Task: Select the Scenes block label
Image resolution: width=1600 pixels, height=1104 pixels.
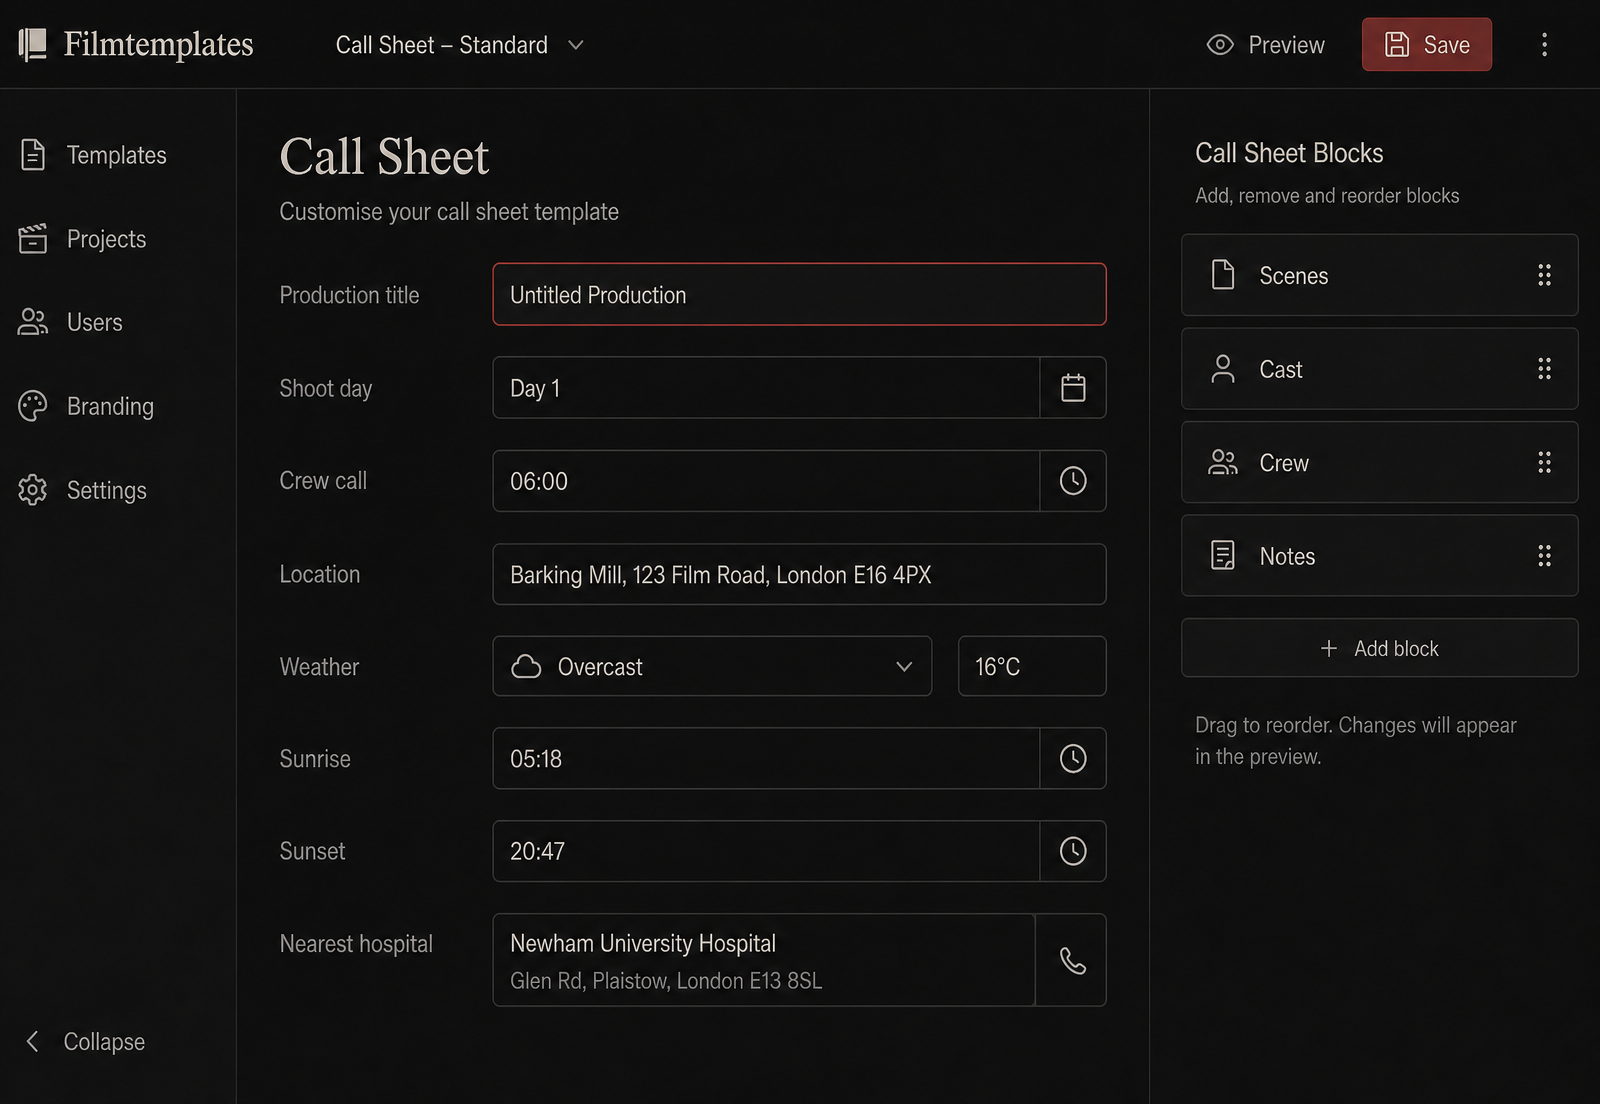Action: pos(1294,276)
